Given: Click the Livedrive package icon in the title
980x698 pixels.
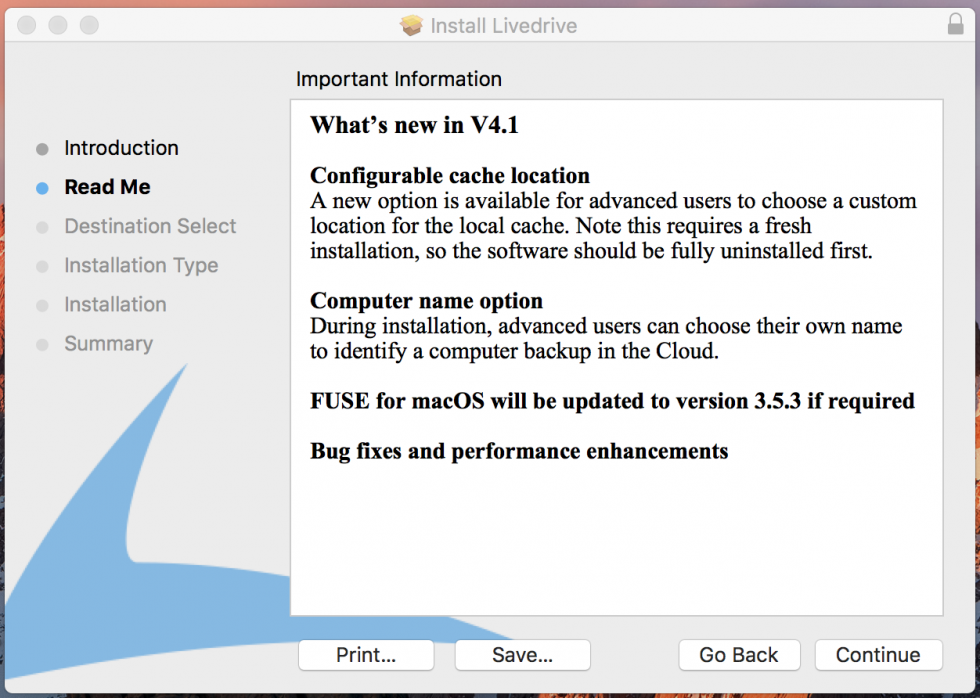Looking at the screenshot, I should point(411,26).
